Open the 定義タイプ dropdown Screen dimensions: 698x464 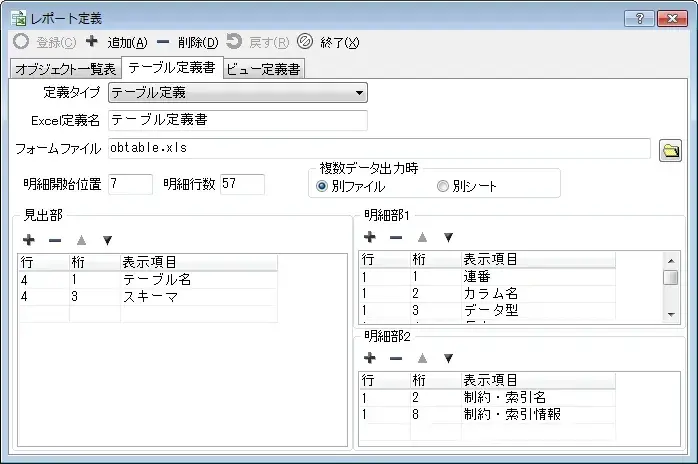pos(237,94)
